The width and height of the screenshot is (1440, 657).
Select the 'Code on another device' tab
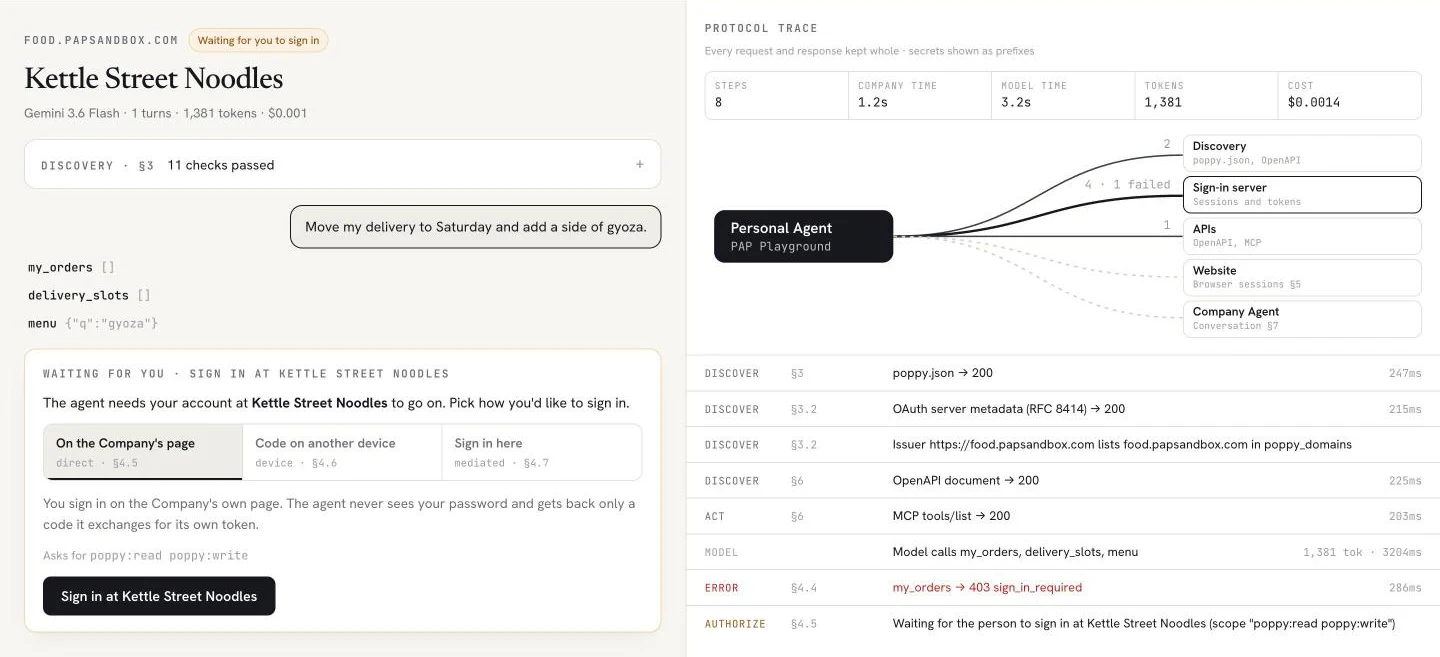click(342, 452)
